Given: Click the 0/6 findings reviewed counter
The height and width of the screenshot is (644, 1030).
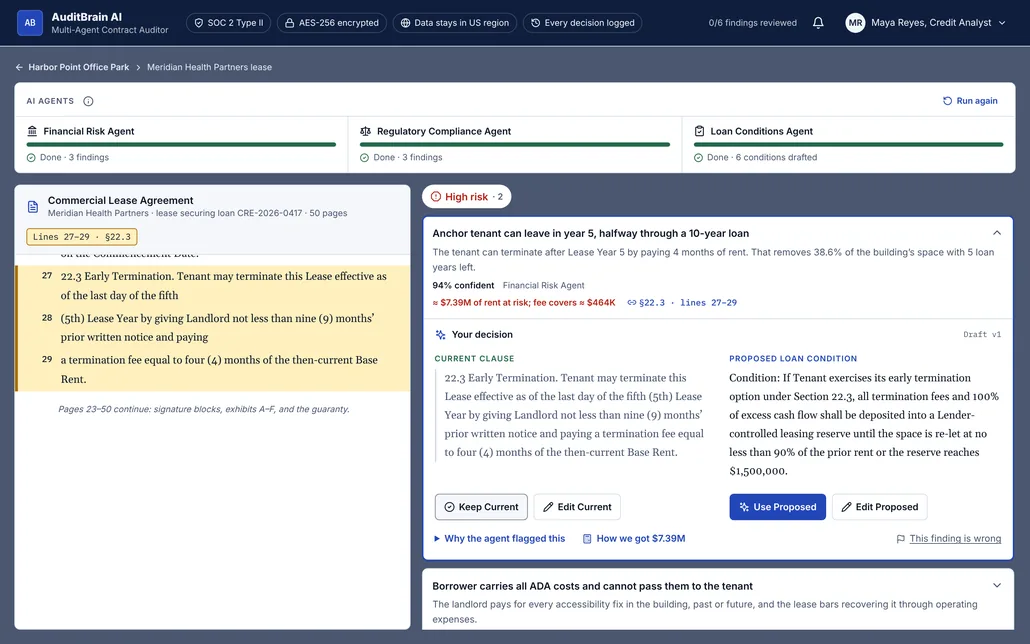Looking at the screenshot, I should pos(752,23).
